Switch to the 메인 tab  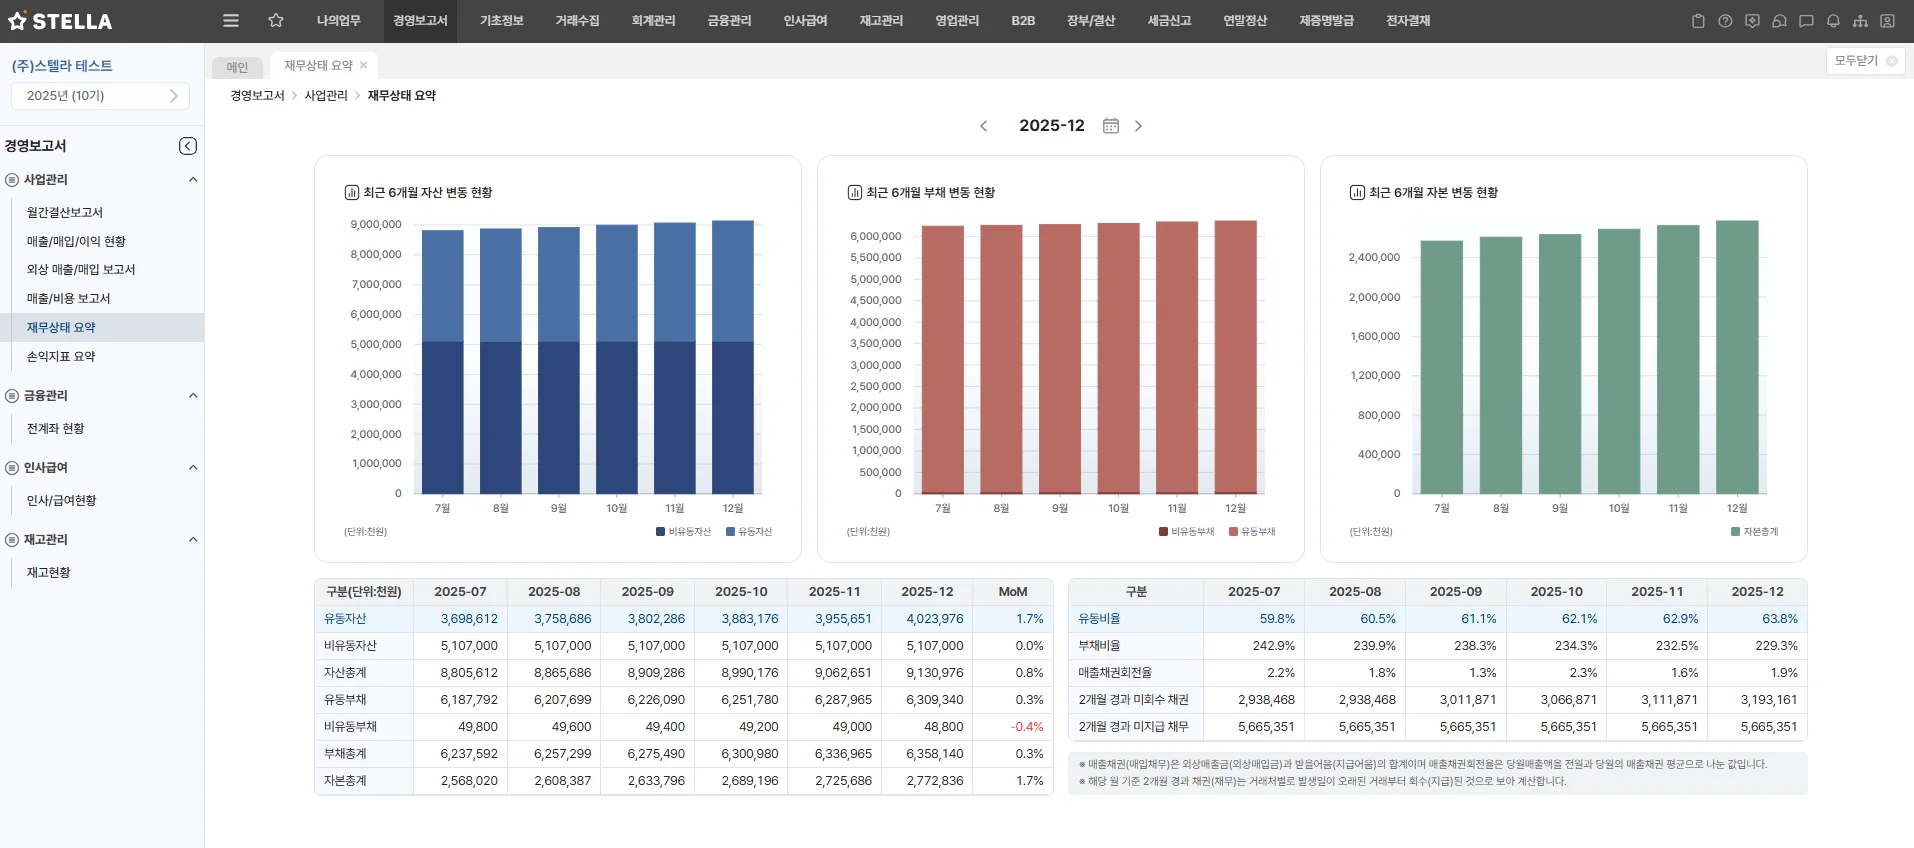(x=237, y=67)
